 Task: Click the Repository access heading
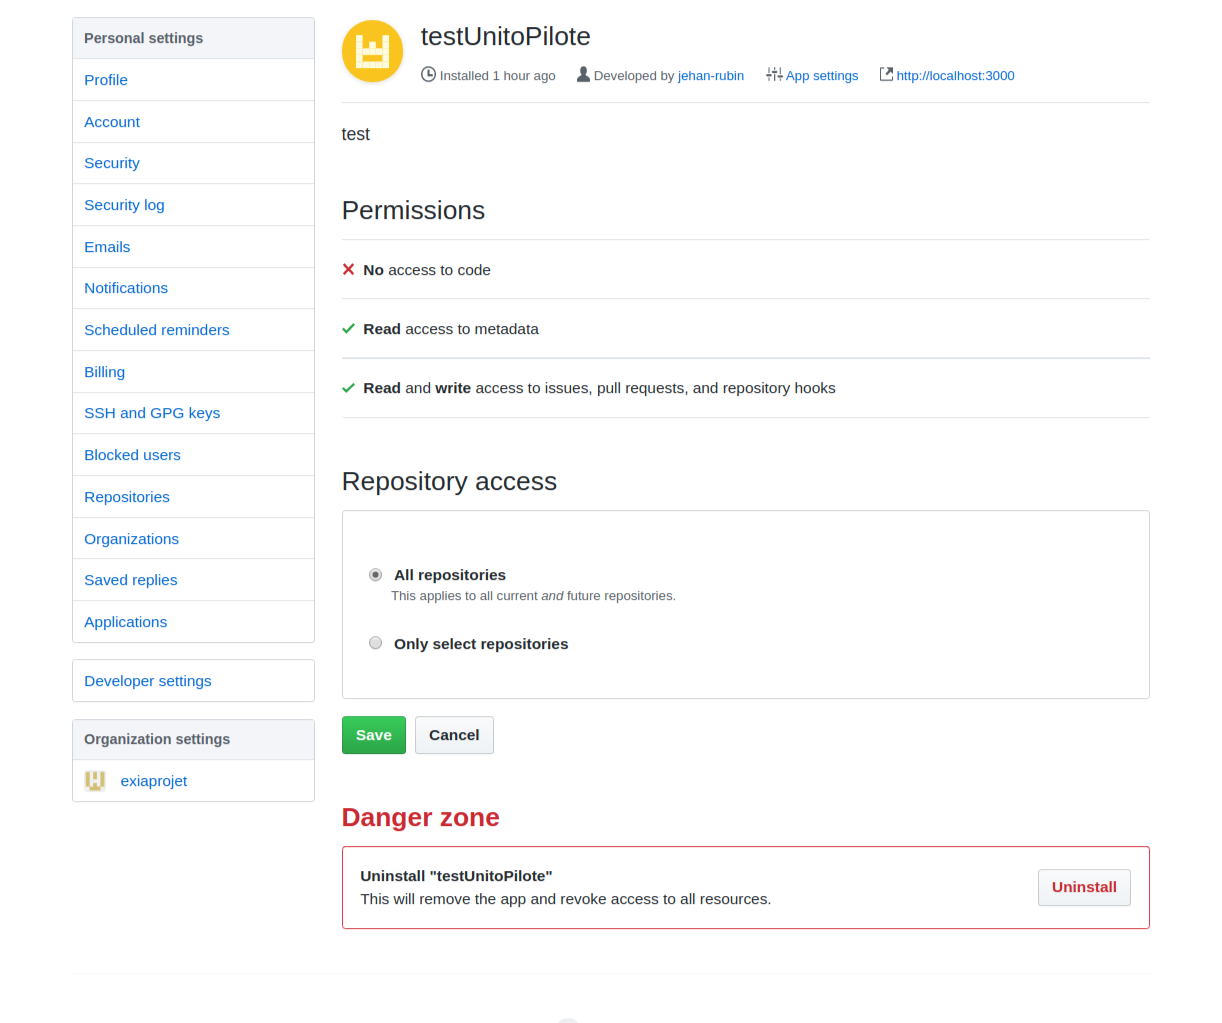tap(449, 481)
